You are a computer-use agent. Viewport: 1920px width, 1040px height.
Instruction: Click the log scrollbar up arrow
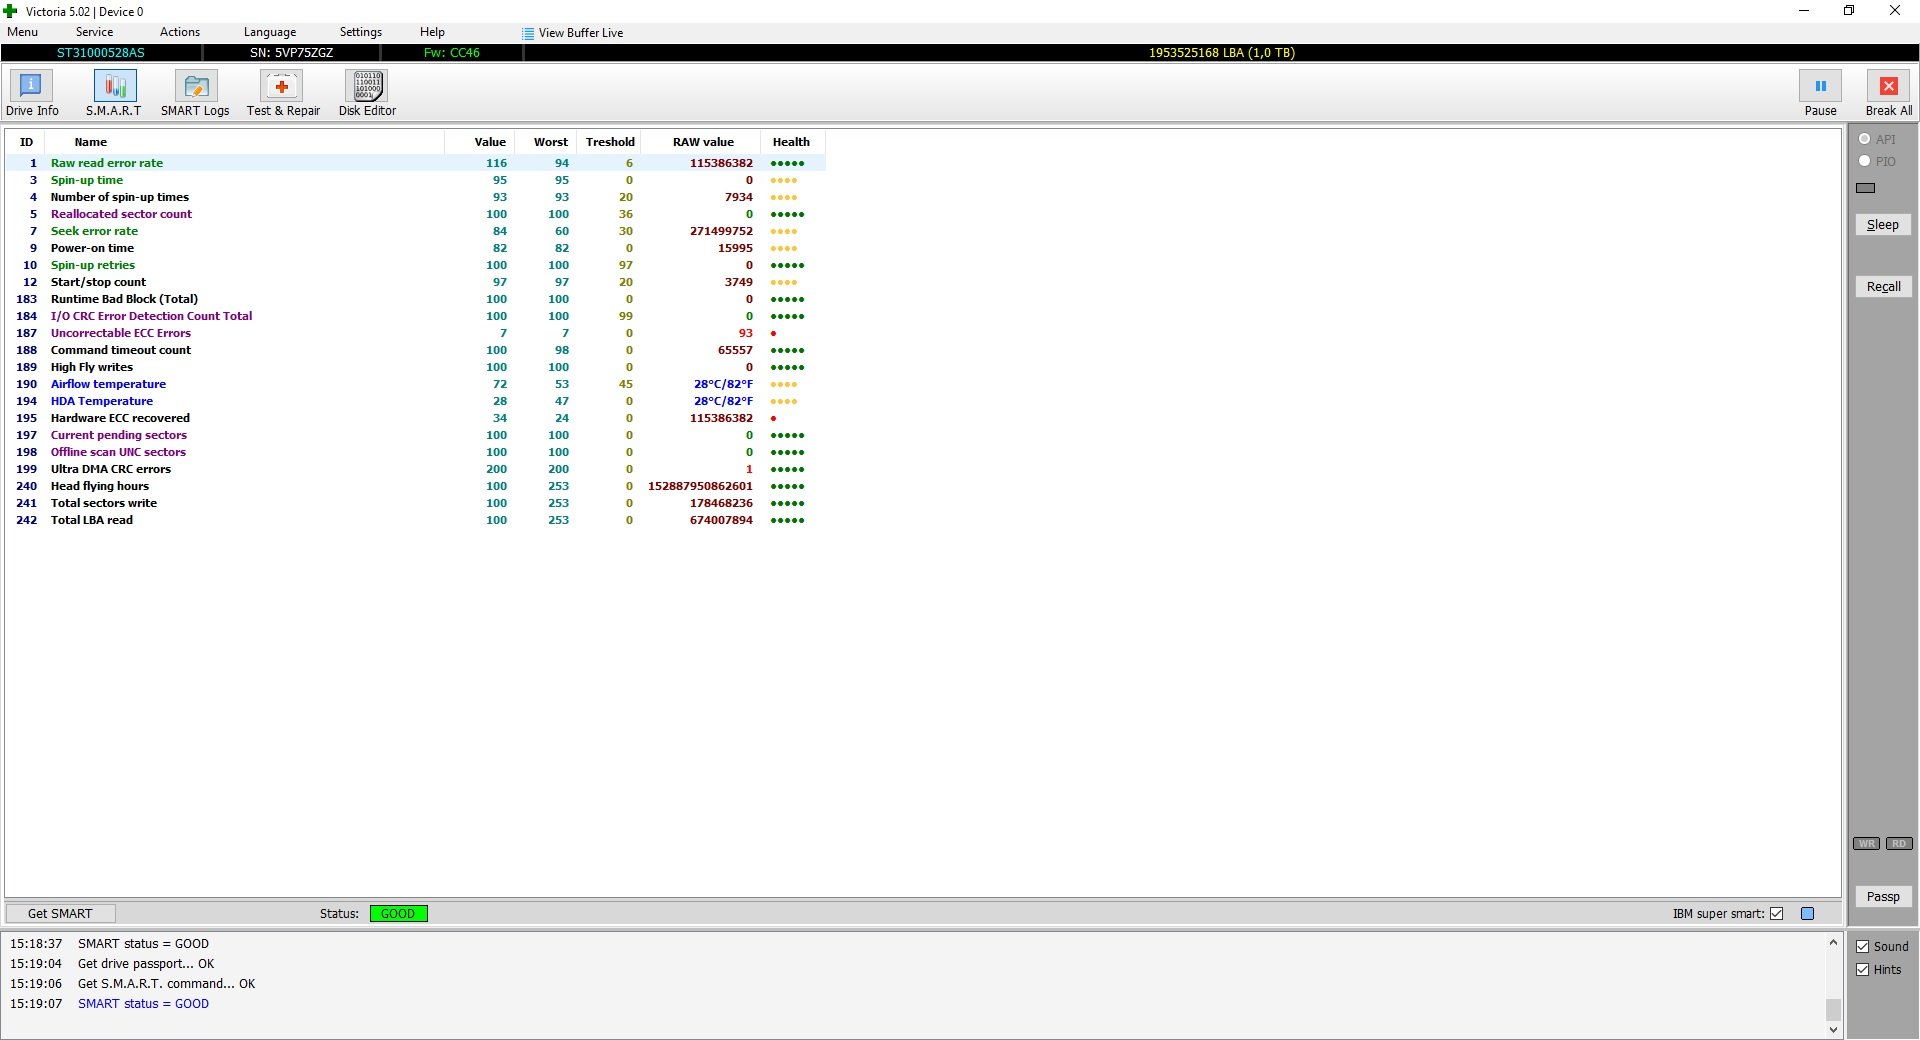point(1833,942)
